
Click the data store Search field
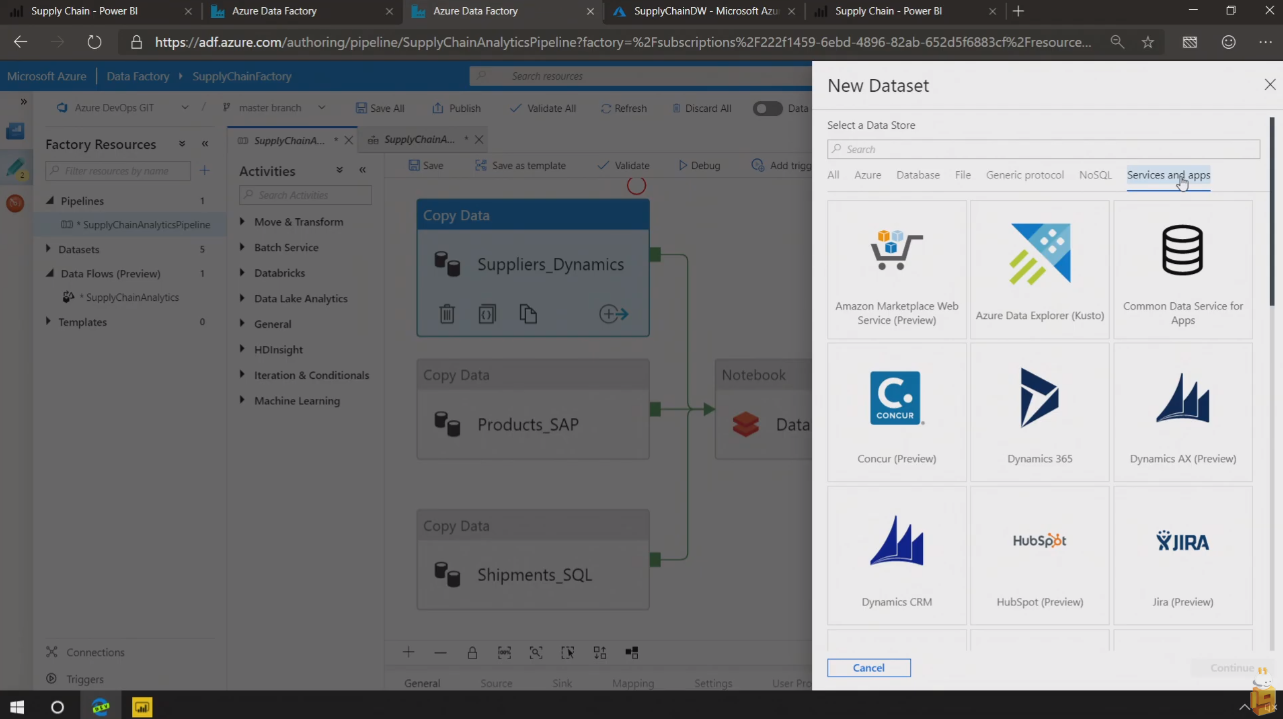1043,149
